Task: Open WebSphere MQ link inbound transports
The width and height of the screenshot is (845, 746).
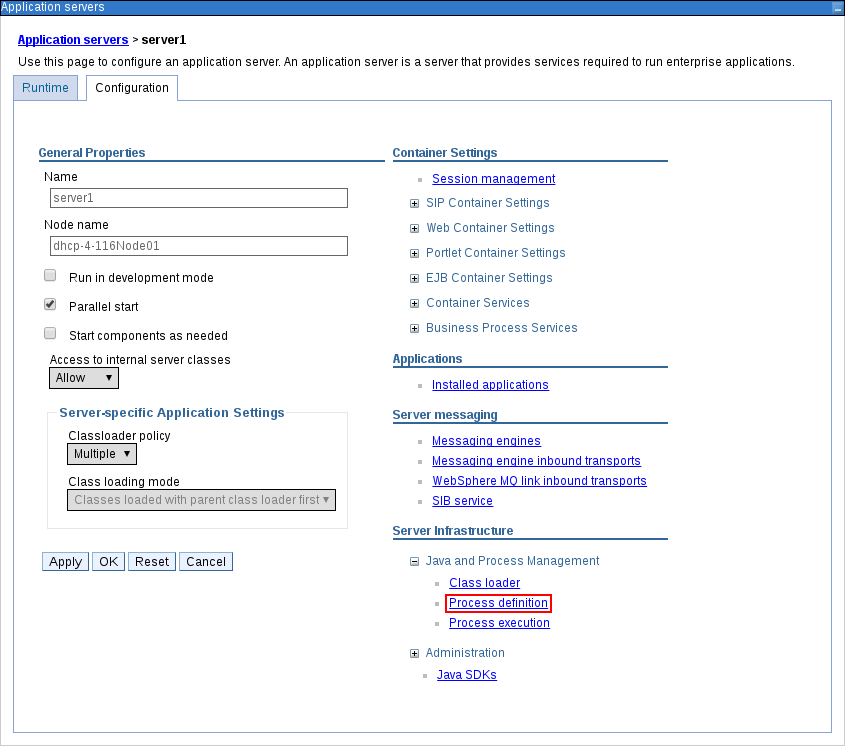Action: tap(539, 481)
